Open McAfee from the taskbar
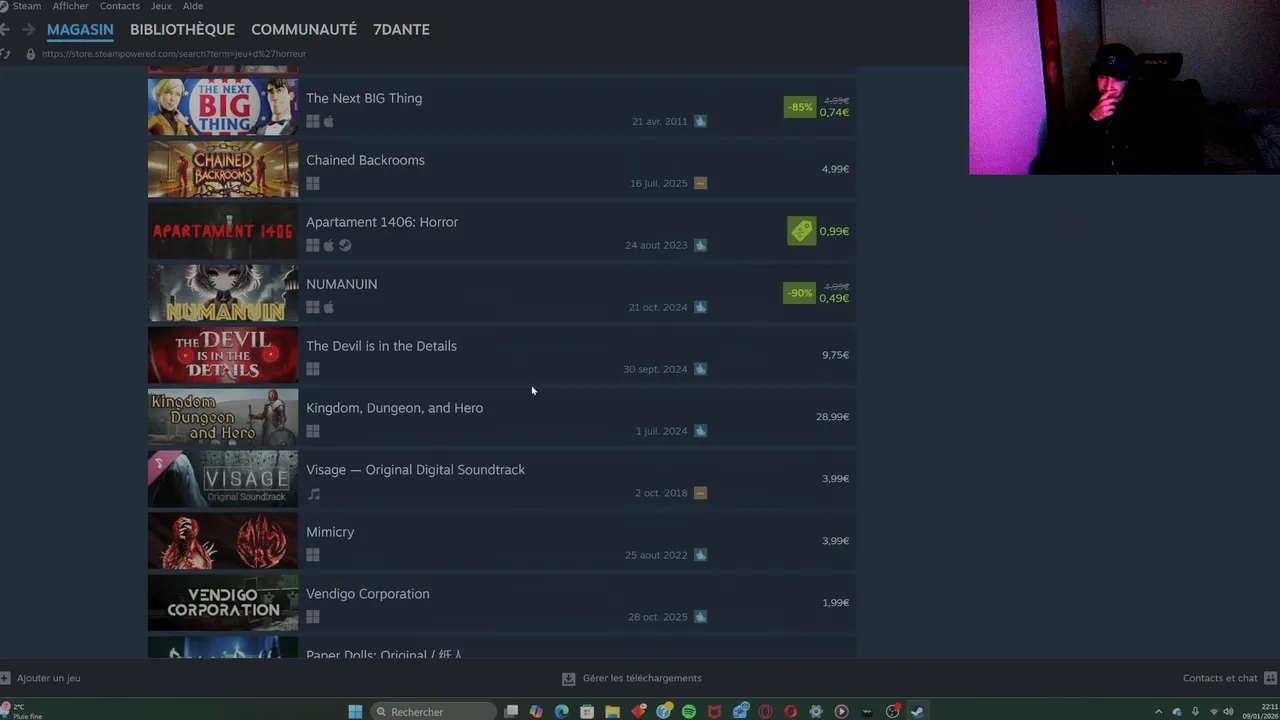1280x720 pixels. [714, 712]
